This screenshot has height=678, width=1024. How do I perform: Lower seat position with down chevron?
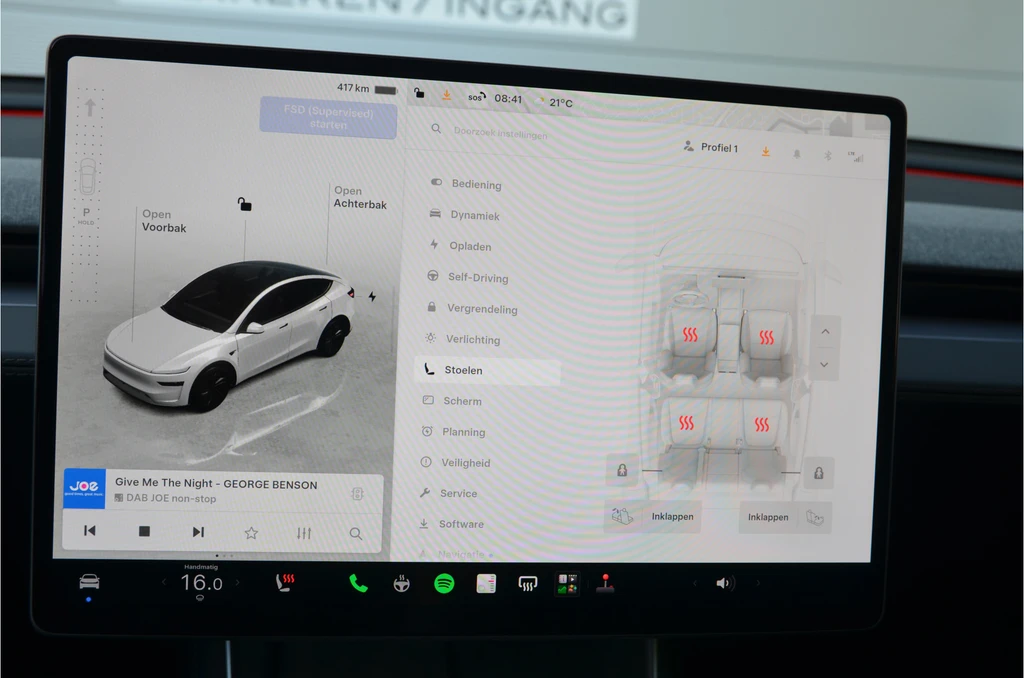point(824,364)
